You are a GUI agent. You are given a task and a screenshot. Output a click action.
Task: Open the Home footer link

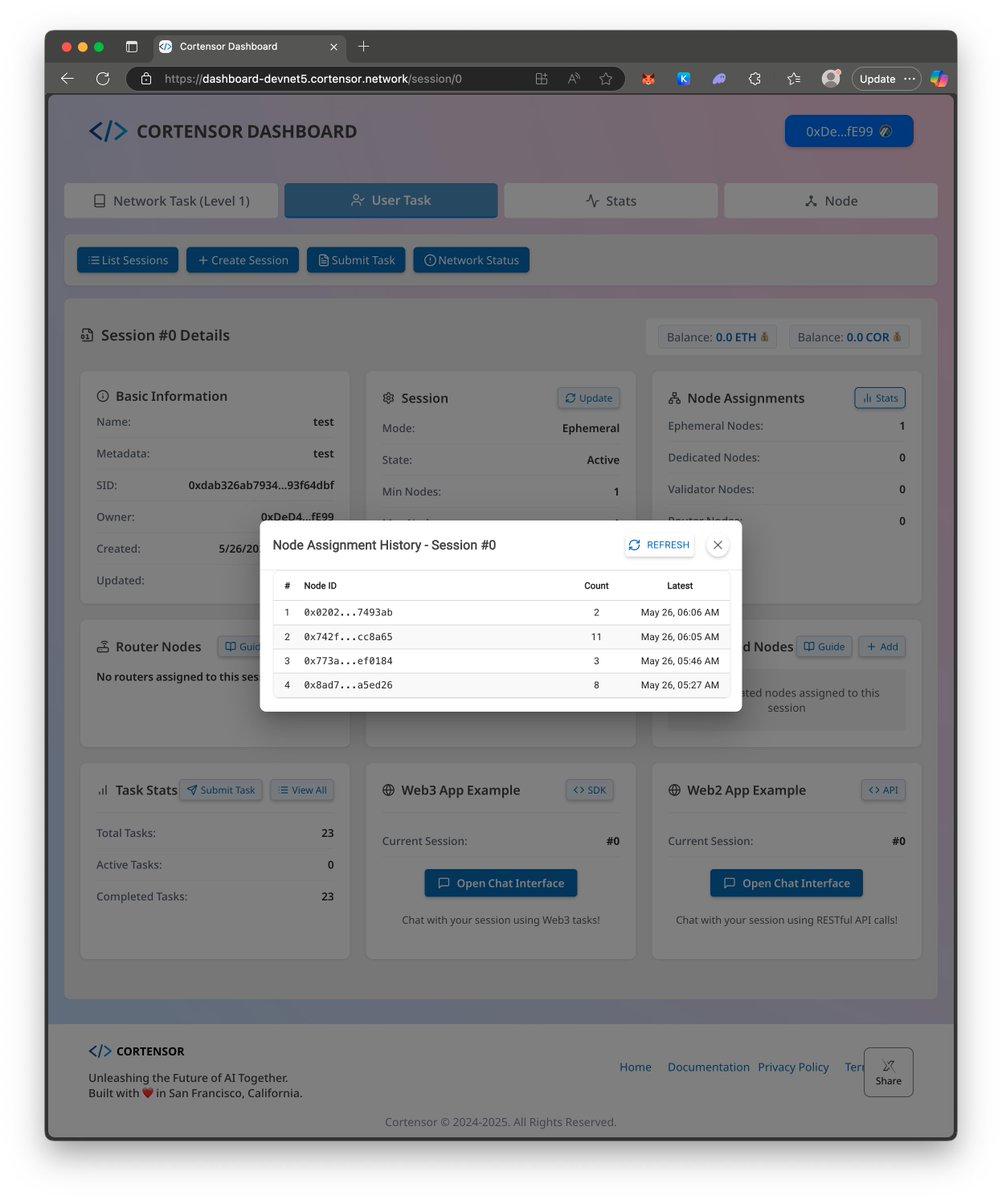pyautogui.click(x=635, y=1067)
